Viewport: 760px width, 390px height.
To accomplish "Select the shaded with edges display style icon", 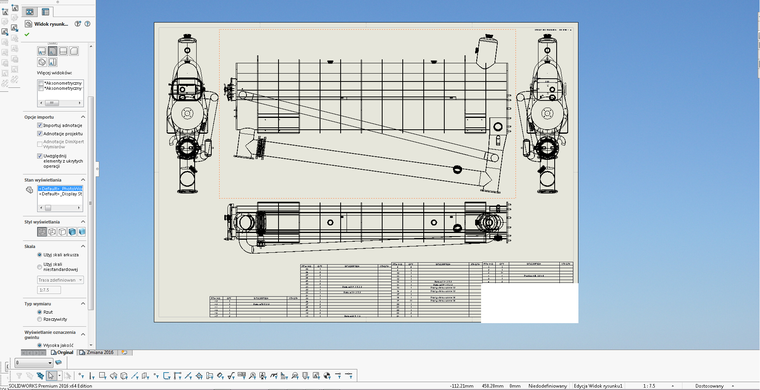I will point(72,232).
